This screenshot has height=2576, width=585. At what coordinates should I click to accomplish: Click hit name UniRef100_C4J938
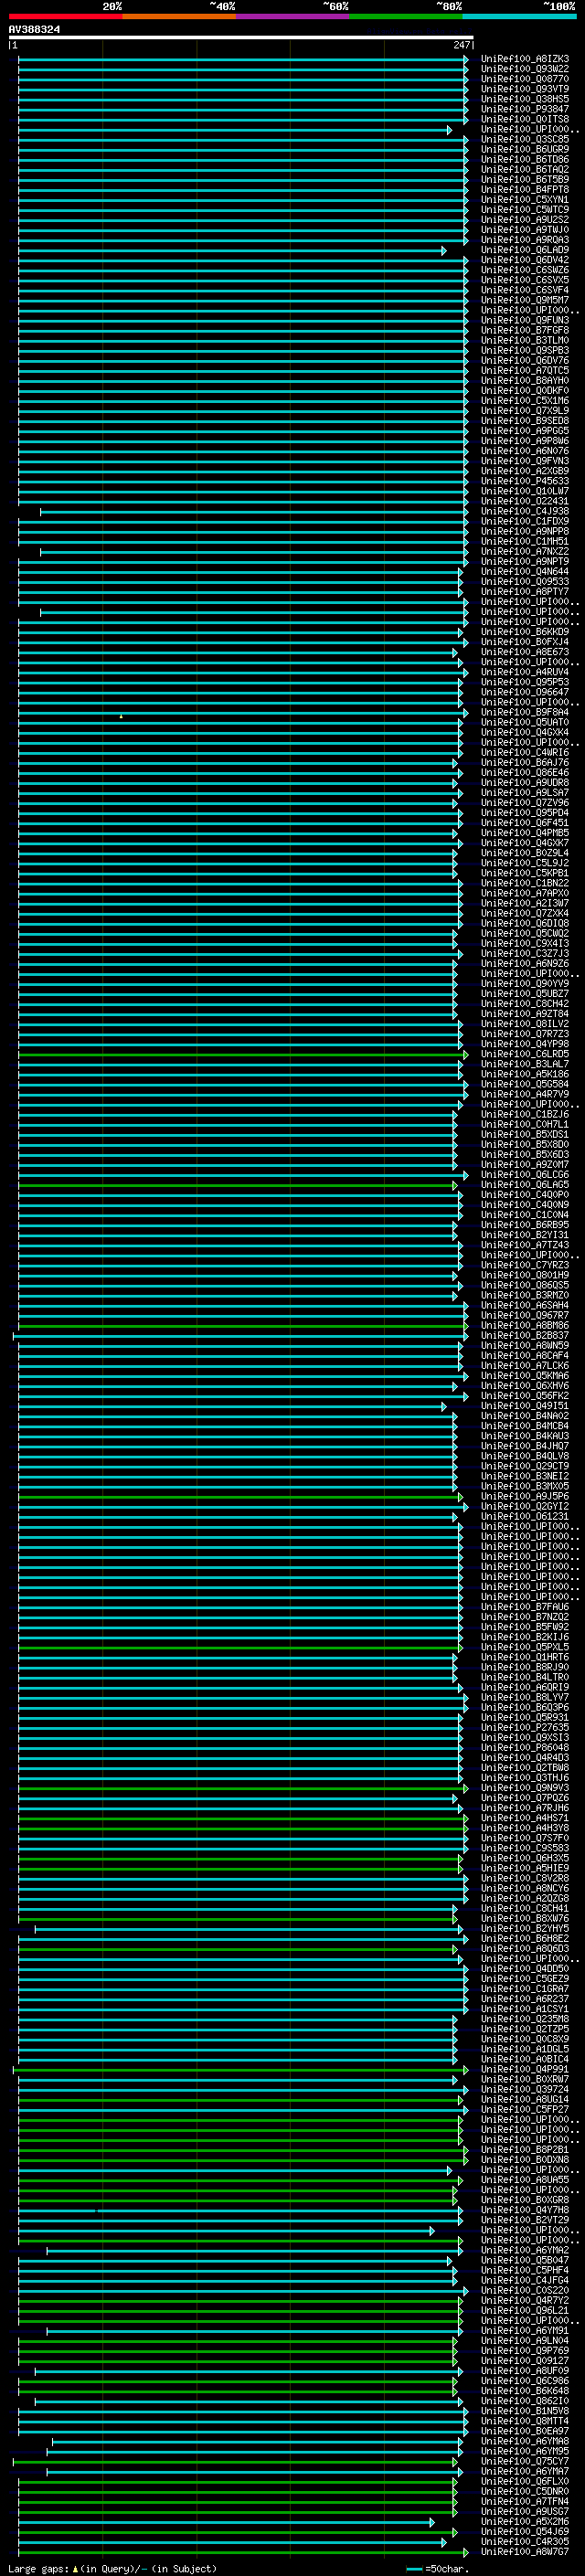tap(524, 511)
